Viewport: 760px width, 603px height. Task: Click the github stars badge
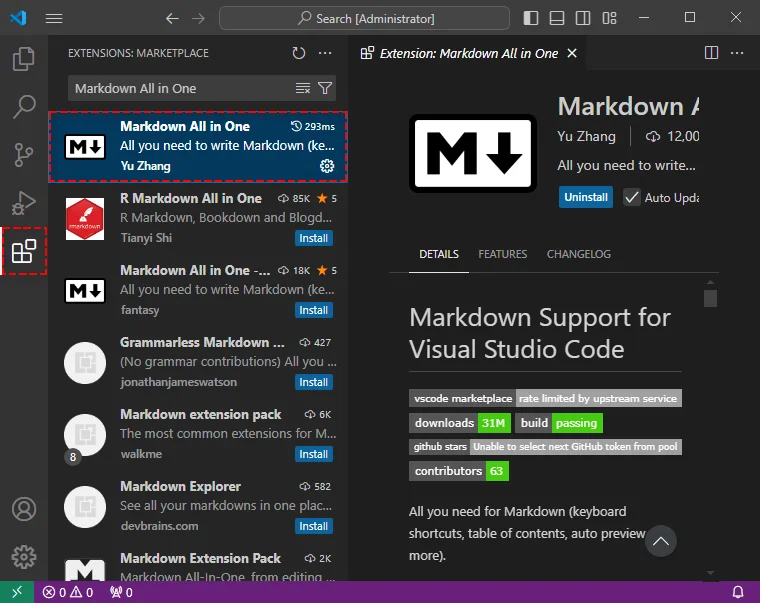tap(545, 446)
